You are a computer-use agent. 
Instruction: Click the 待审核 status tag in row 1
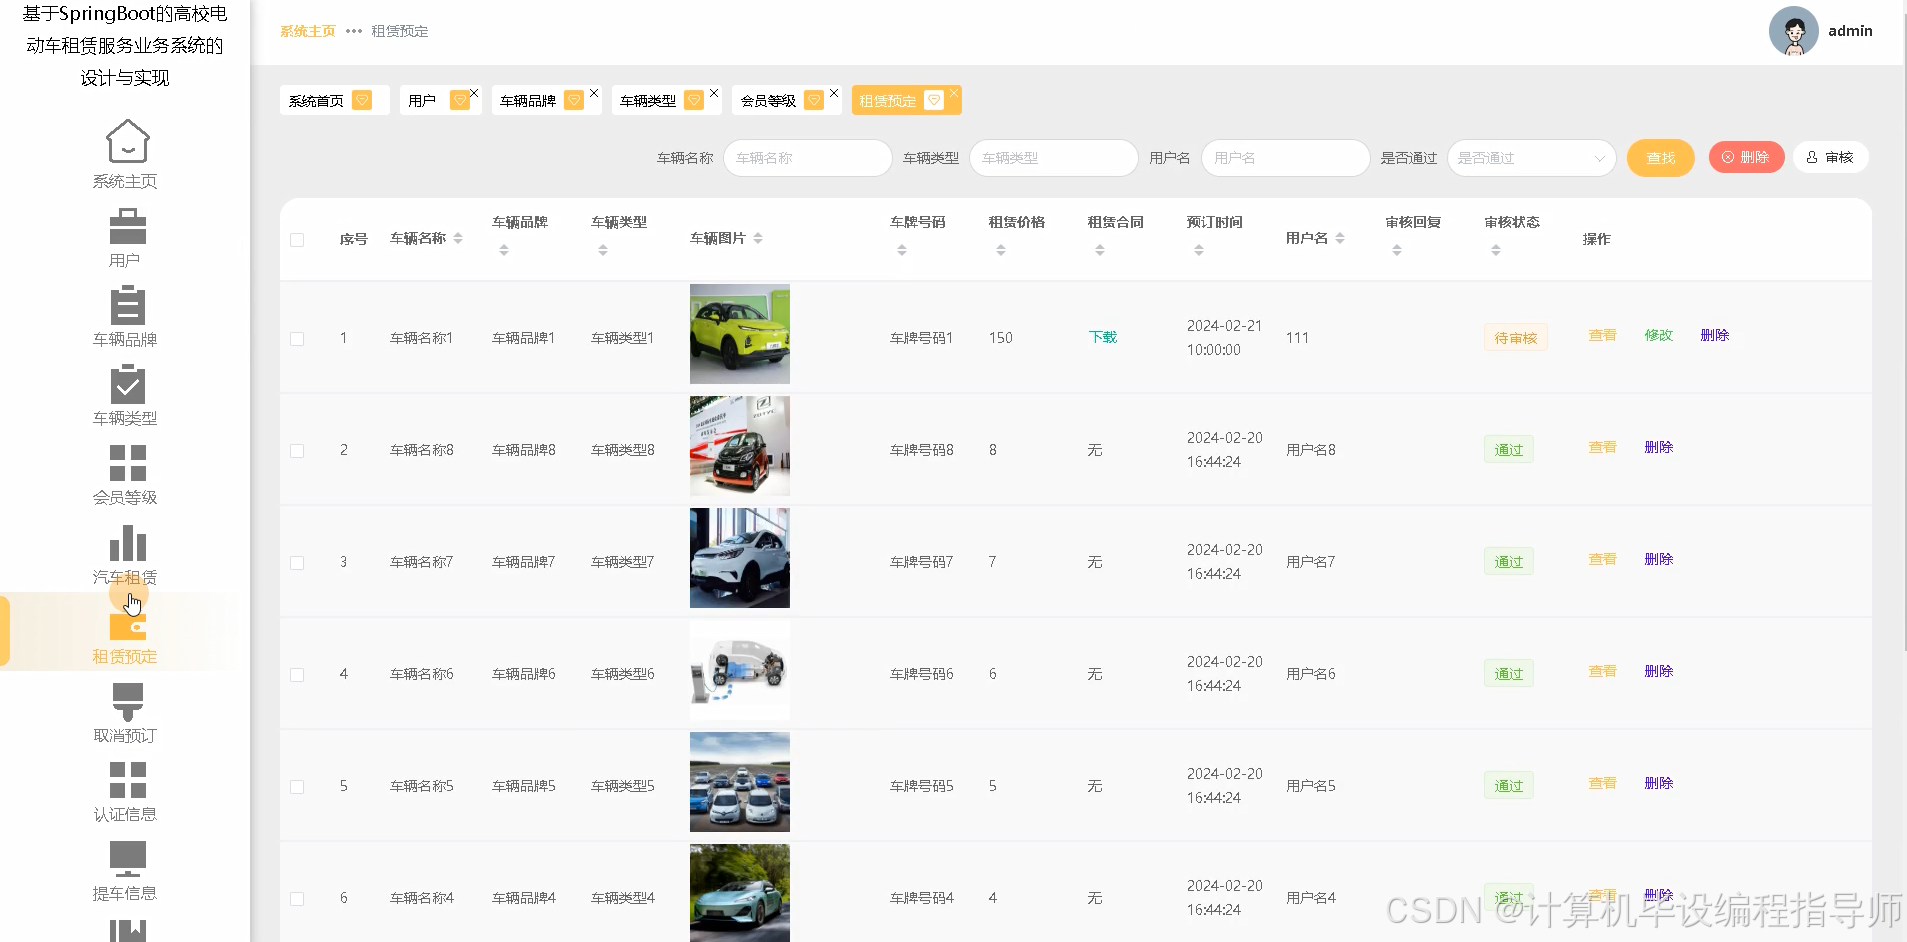click(x=1515, y=338)
